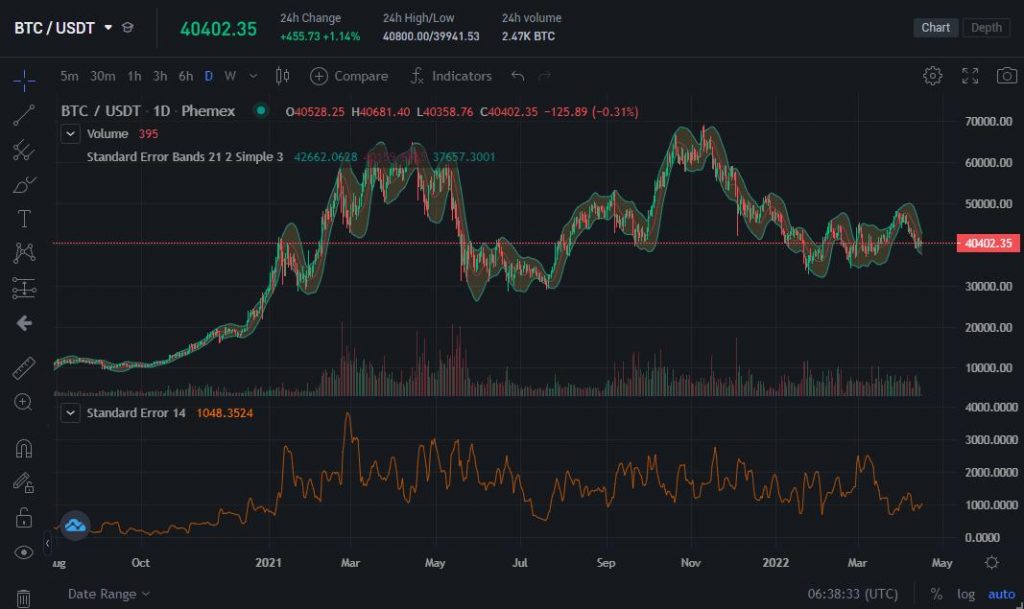
Task: Select the D daily timeframe
Action: [x=208, y=76]
